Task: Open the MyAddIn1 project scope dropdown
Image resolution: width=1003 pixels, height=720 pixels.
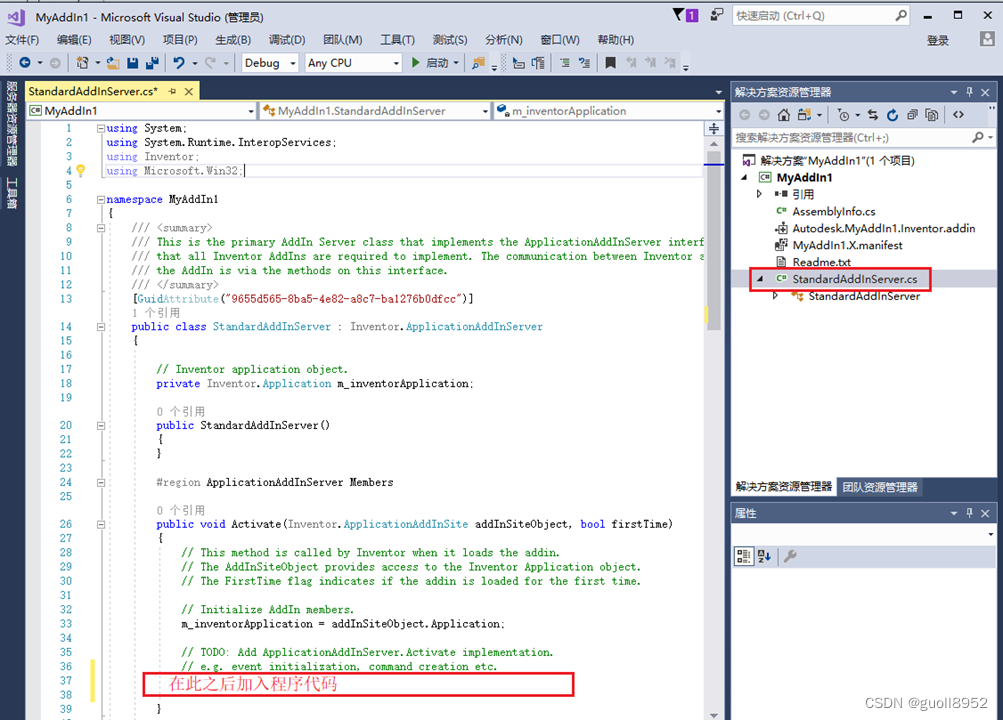Action: point(251,111)
